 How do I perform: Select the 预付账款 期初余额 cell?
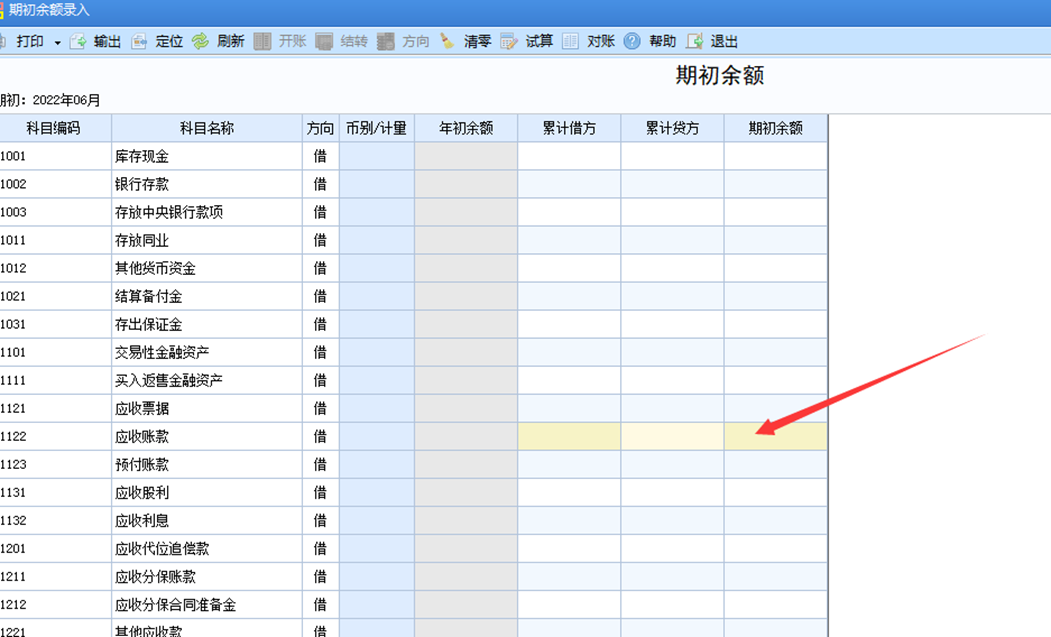tap(776, 465)
